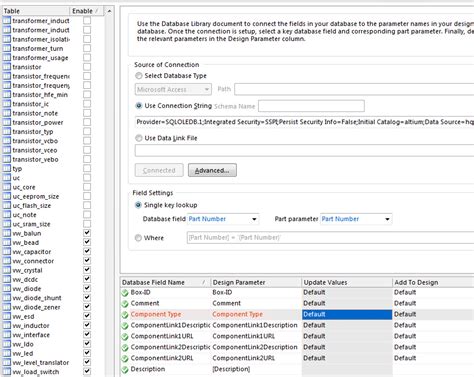Click the table icon beside vw_connector
The height and width of the screenshot is (377, 474).
pos(7,261)
